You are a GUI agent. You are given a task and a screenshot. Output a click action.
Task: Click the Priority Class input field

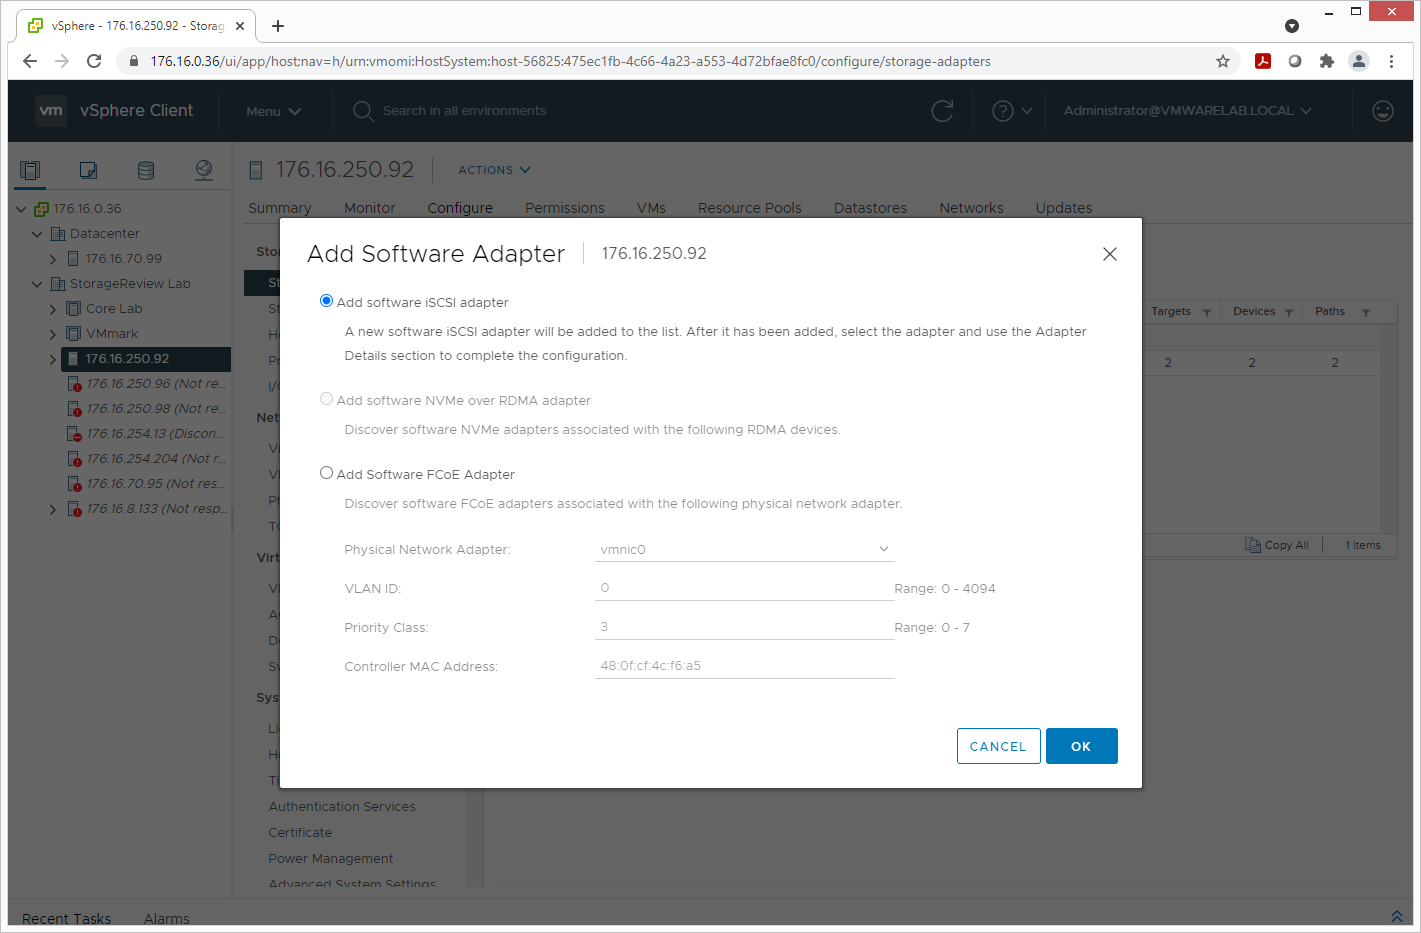[x=744, y=627]
